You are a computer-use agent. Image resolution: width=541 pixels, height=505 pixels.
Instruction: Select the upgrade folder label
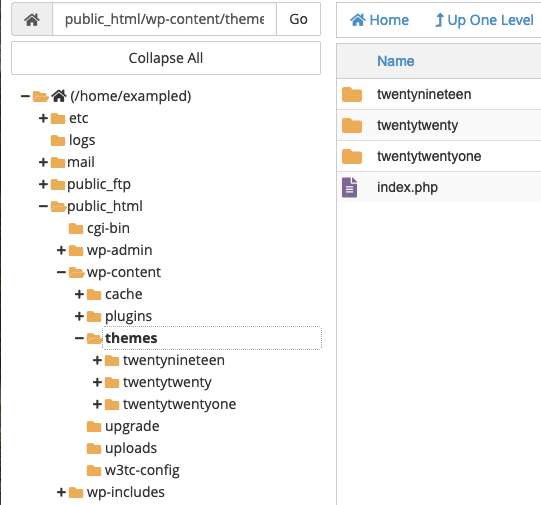[132, 426]
